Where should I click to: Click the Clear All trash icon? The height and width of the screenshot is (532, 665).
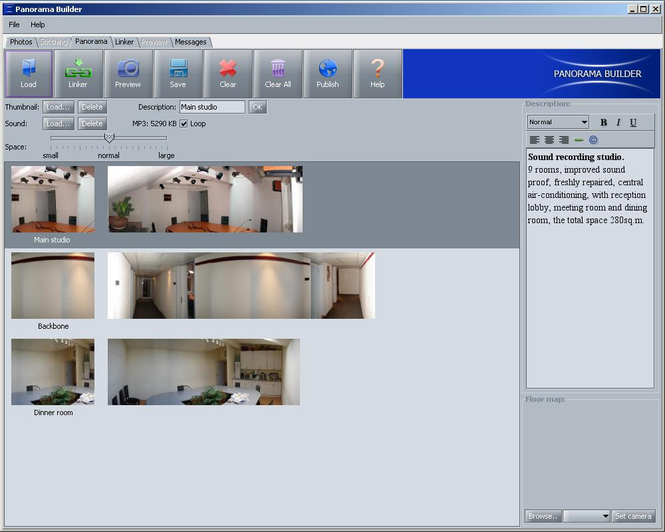point(278,74)
